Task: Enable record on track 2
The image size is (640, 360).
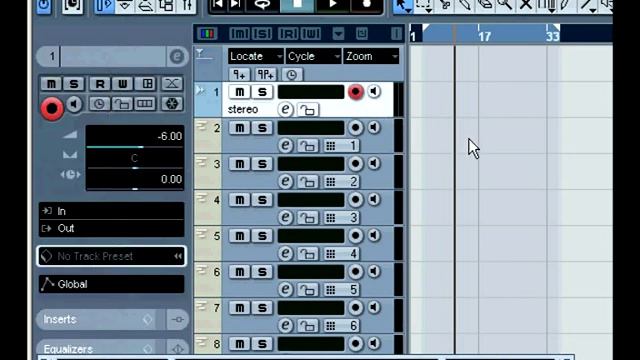Action: [356, 128]
